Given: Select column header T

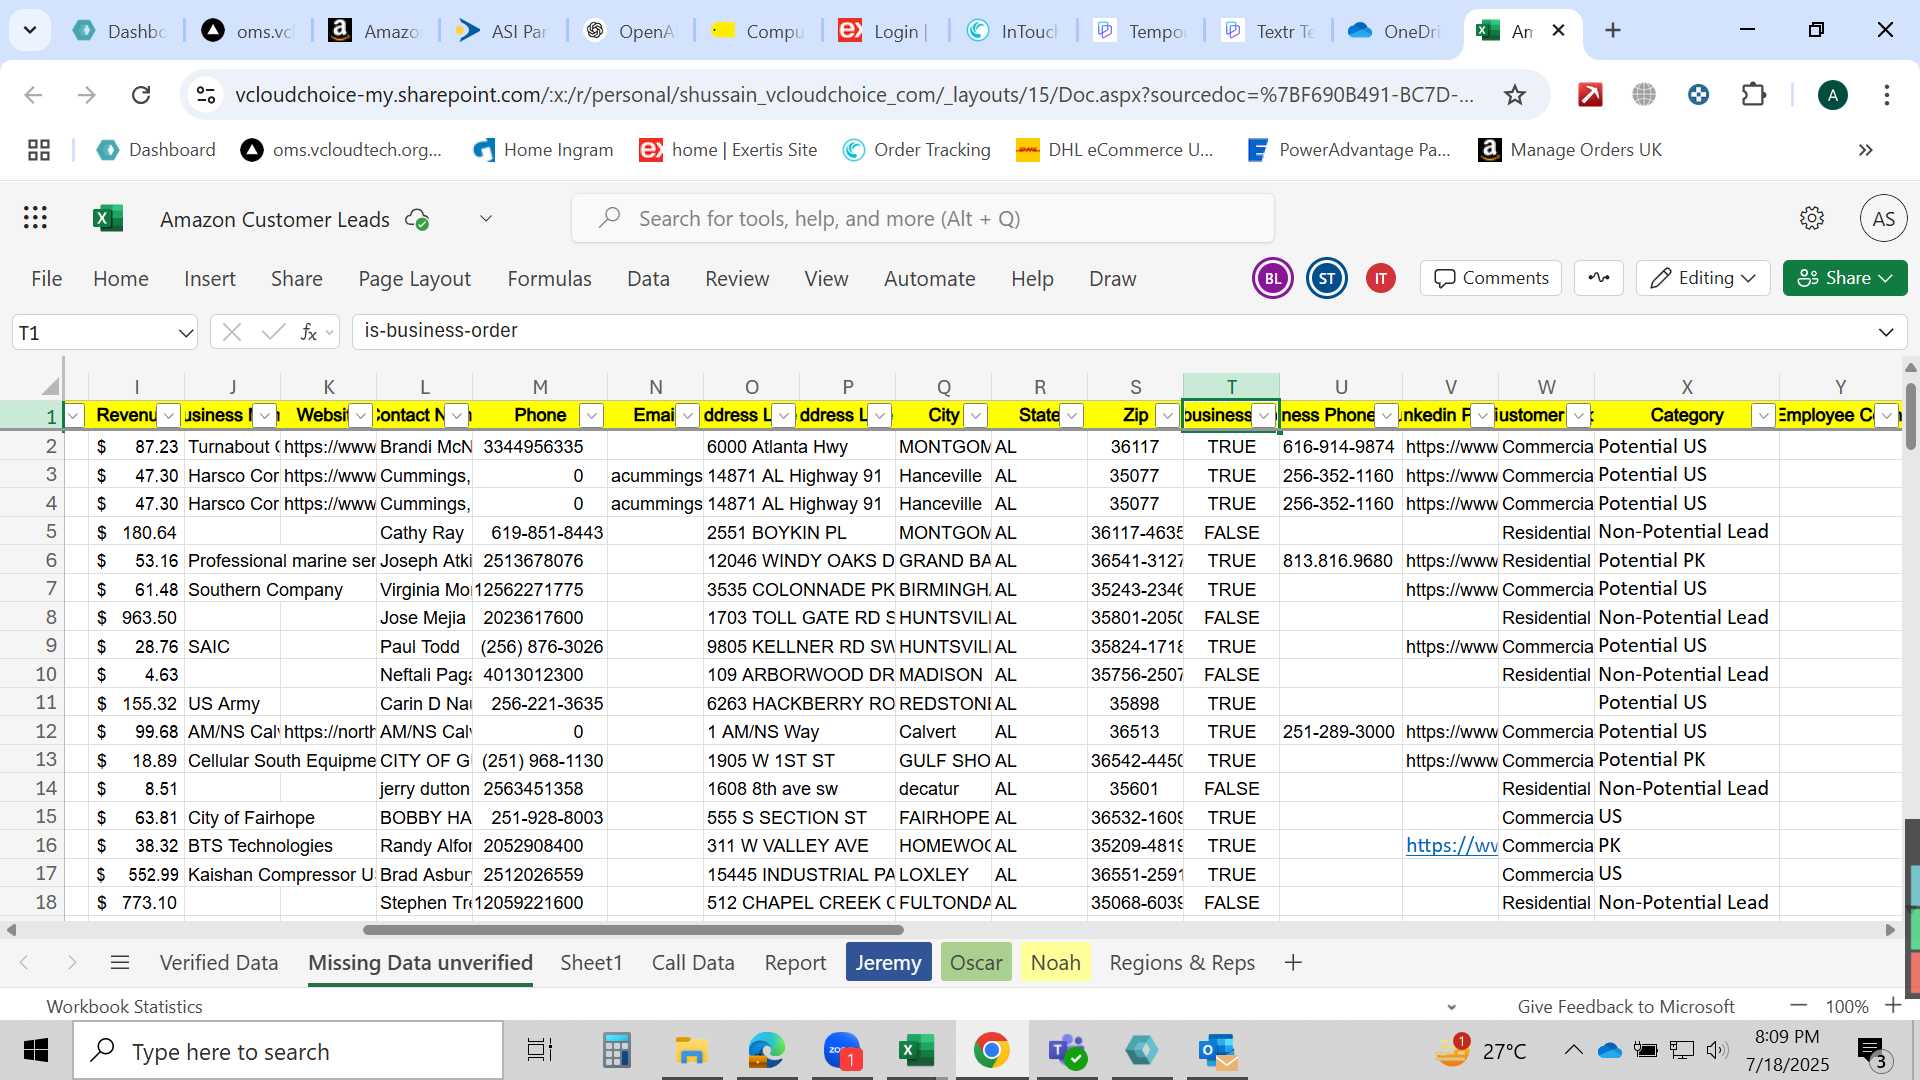Looking at the screenshot, I should (1231, 387).
